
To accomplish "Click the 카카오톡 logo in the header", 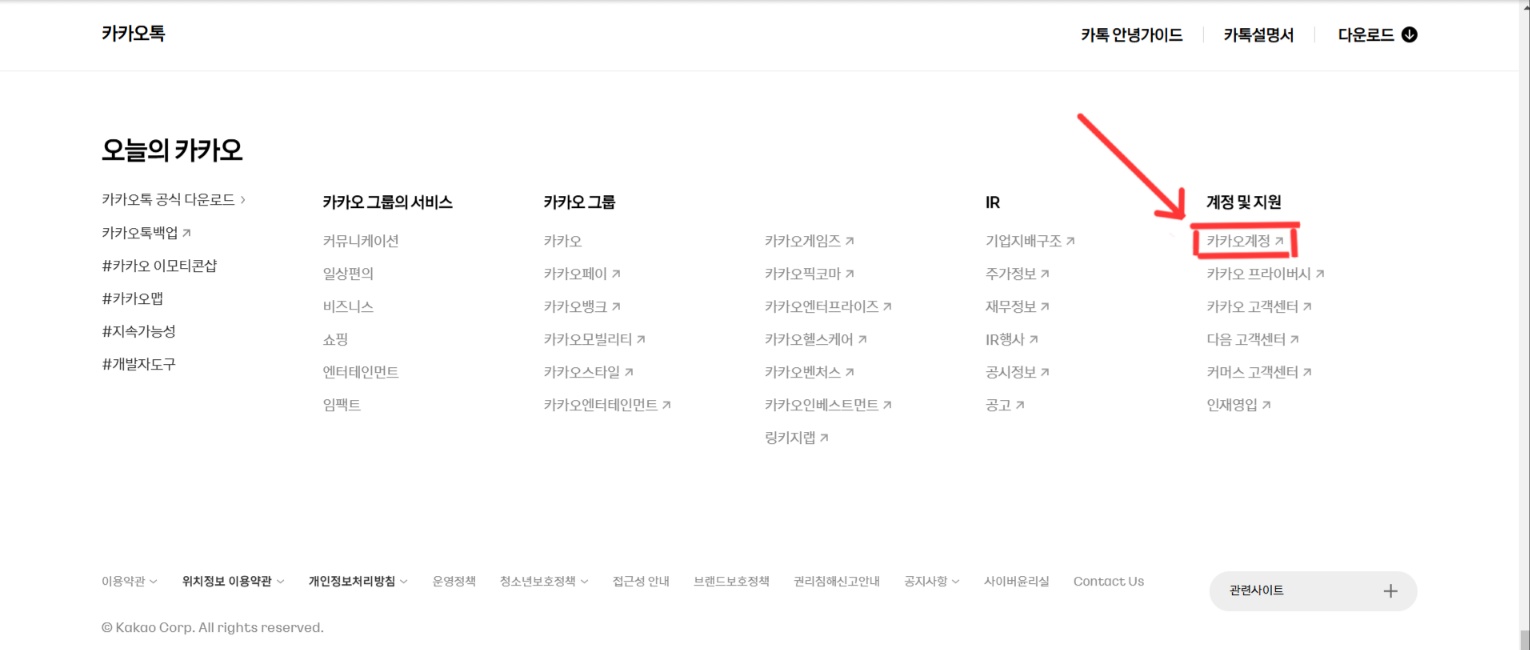I will click(x=133, y=33).
